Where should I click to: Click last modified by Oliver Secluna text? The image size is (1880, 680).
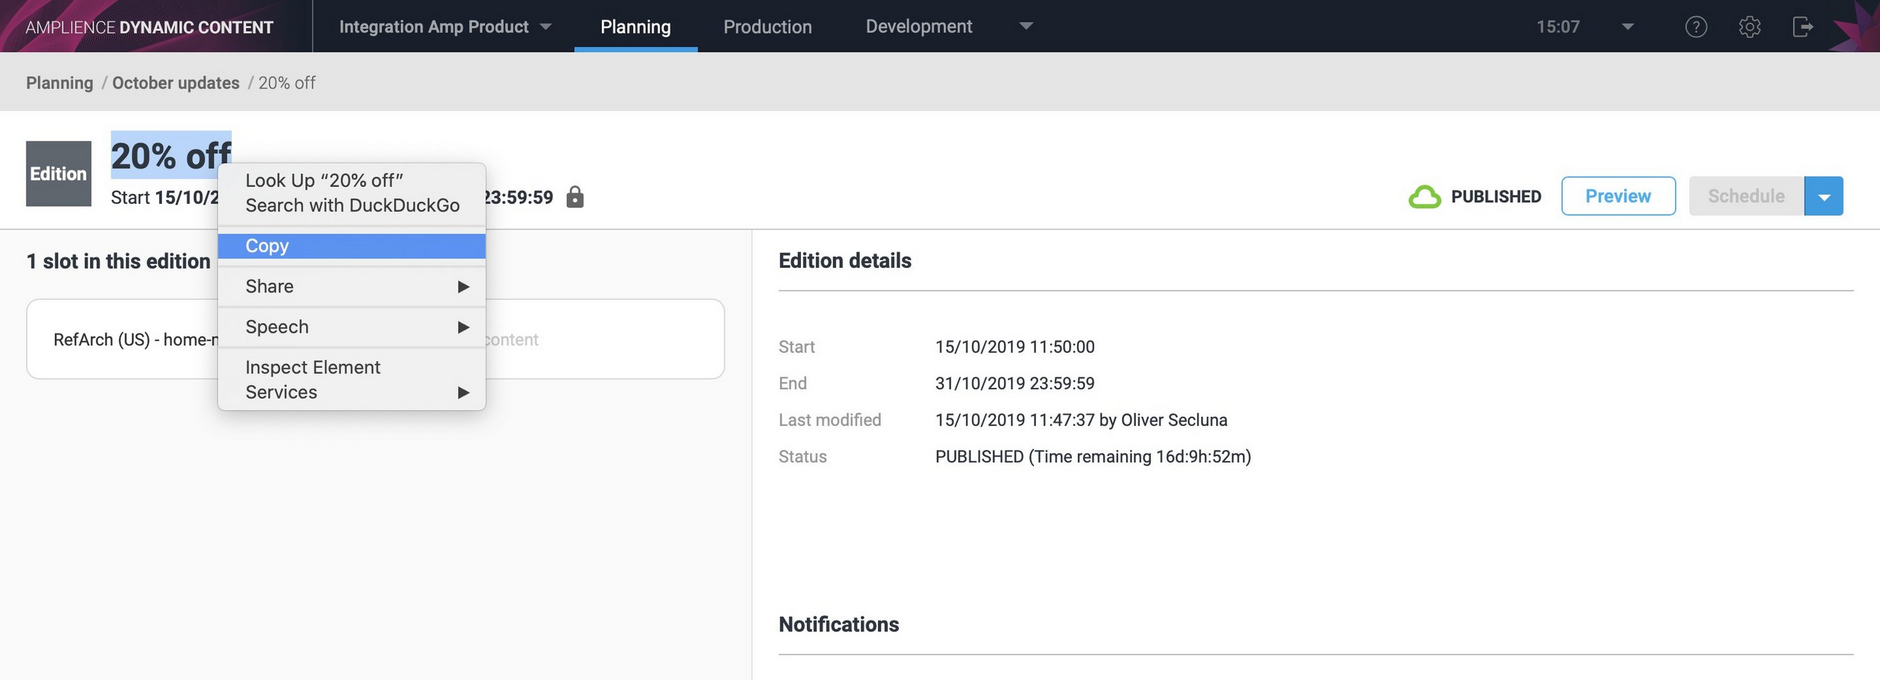(x=1081, y=420)
